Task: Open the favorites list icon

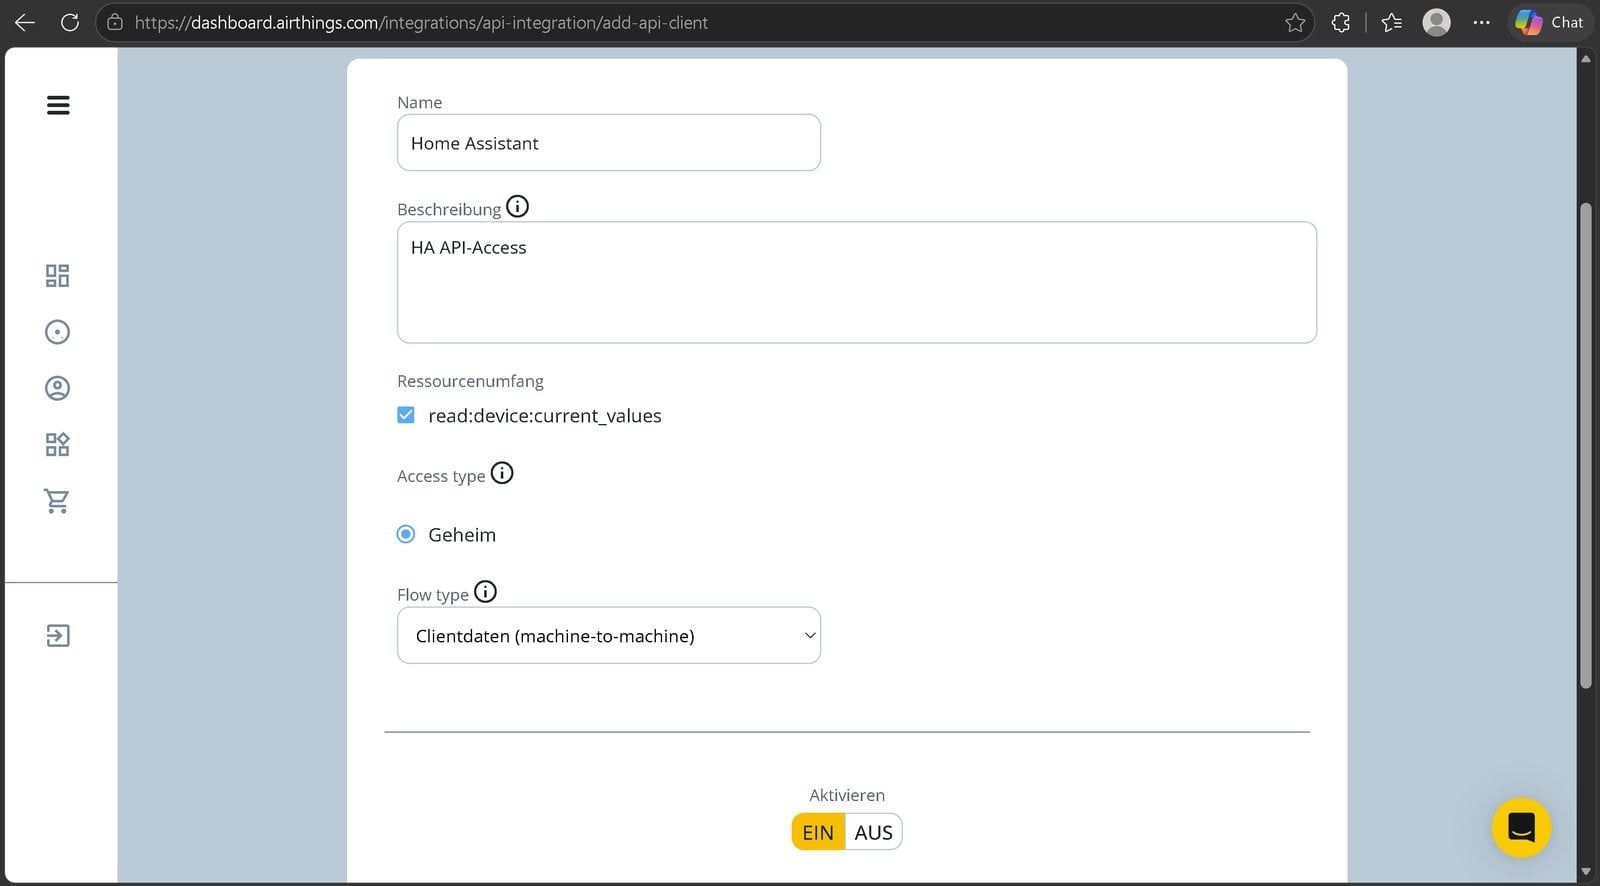Action: coord(1391,22)
